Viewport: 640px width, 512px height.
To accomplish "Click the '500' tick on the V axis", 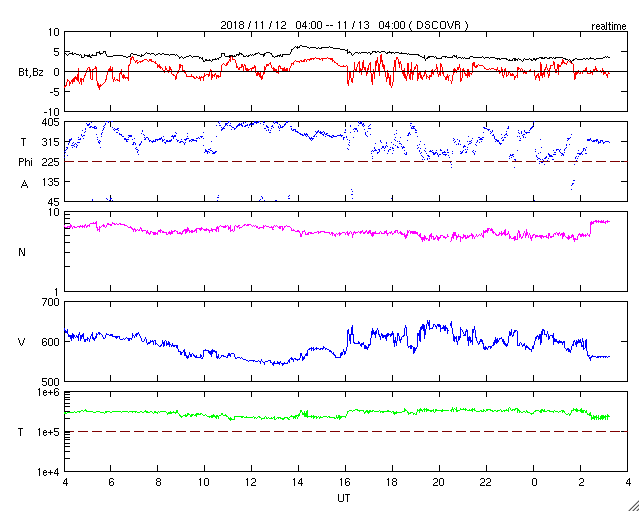I will click(x=52, y=382).
